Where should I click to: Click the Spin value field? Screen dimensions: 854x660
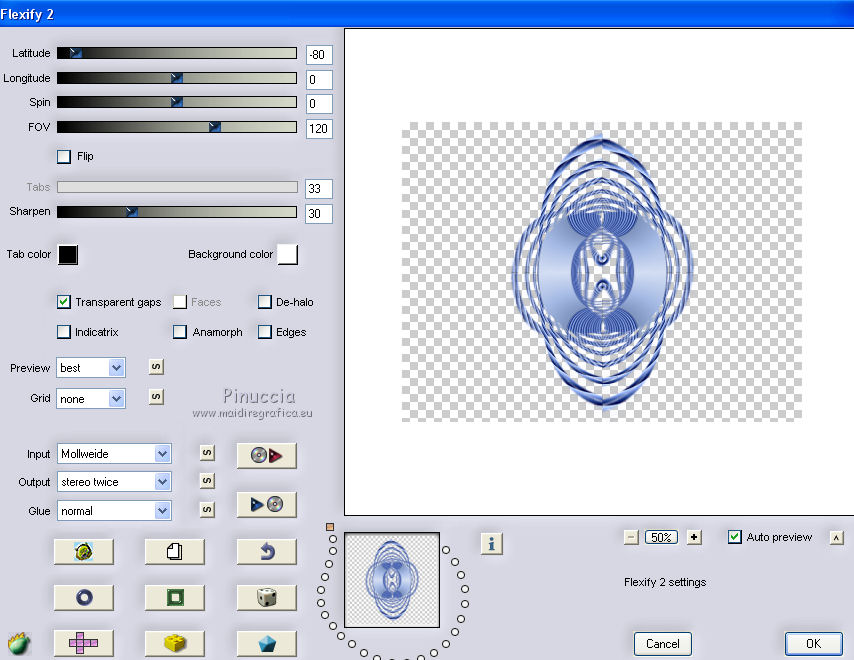click(x=319, y=103)
